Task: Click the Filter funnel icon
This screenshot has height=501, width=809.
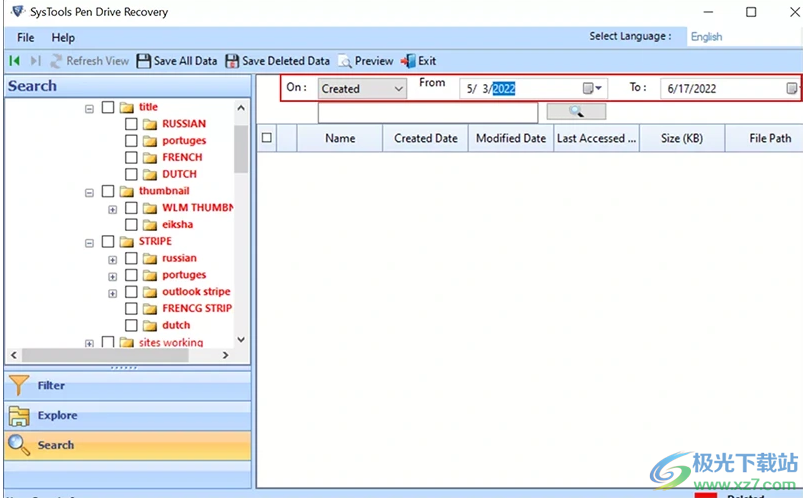Action: [19, 385]
